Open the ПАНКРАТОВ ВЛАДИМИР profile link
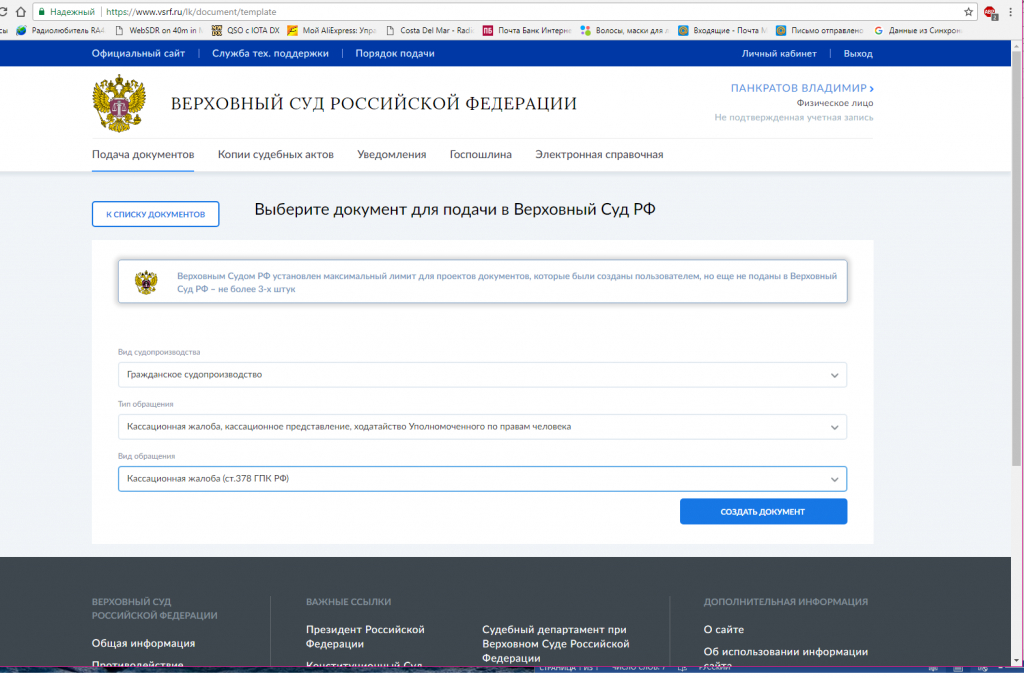 (x=802, y=89)
